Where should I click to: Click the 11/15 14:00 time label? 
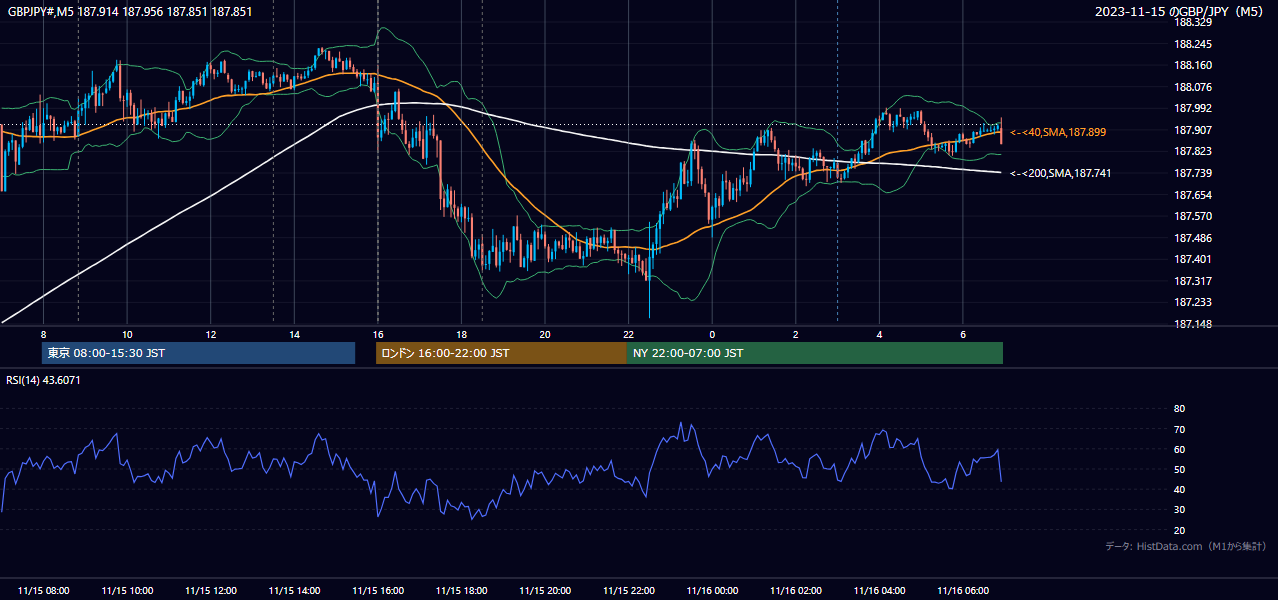coord(294,591)
